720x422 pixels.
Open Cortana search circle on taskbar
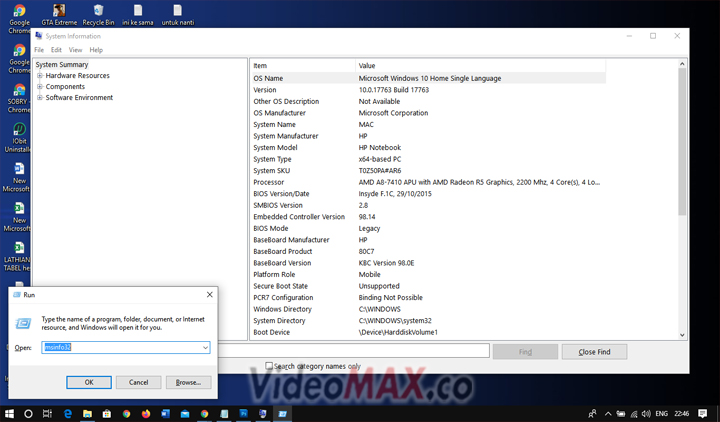coord(28,414)
